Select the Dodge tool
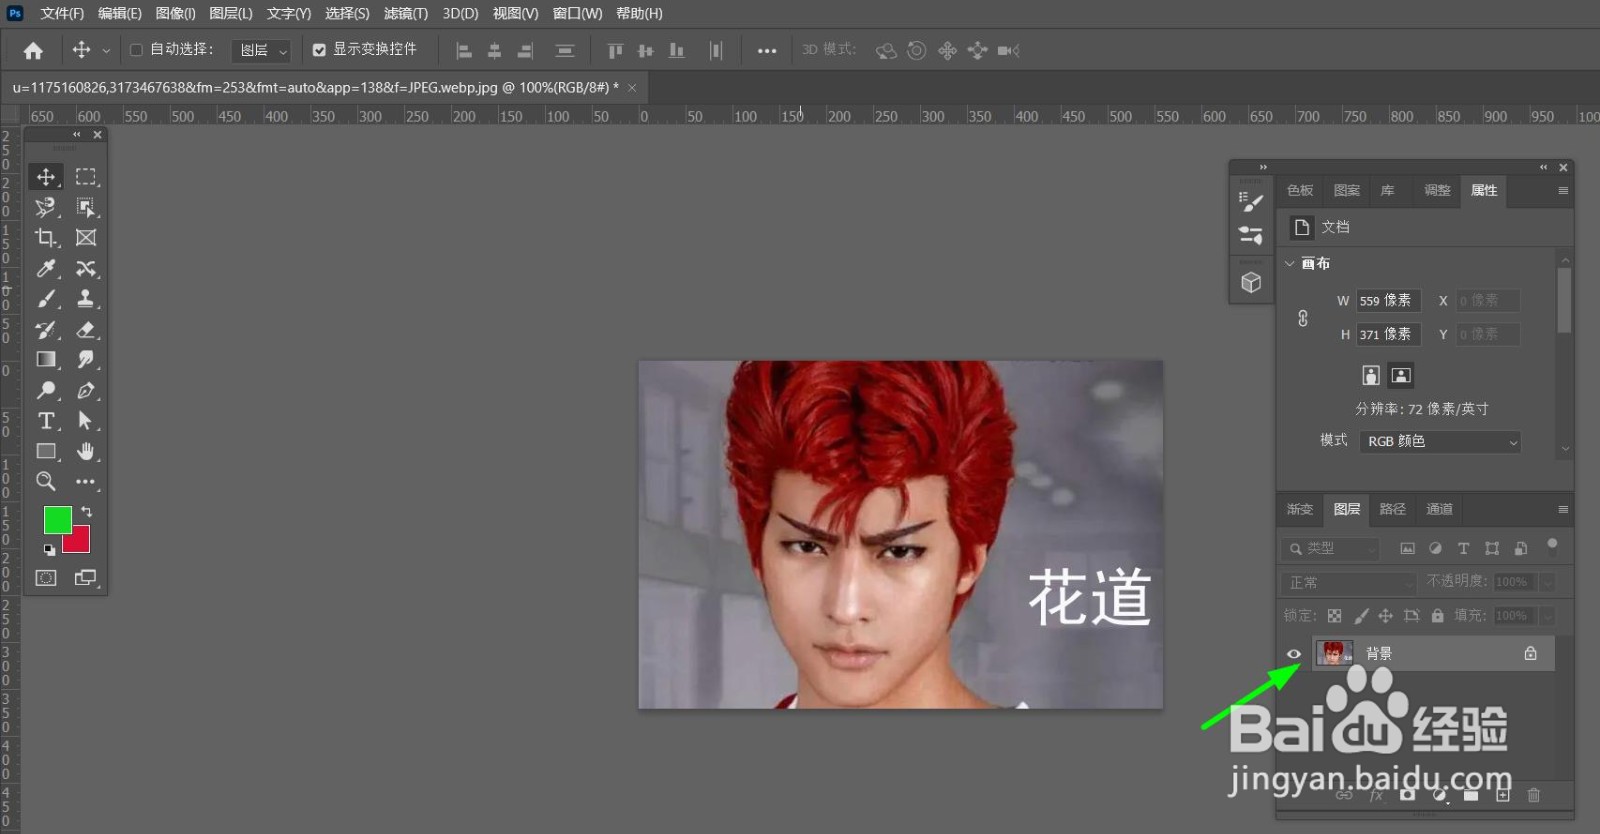The width and height of the screenshot is (1600, 834). coord(46,390)
